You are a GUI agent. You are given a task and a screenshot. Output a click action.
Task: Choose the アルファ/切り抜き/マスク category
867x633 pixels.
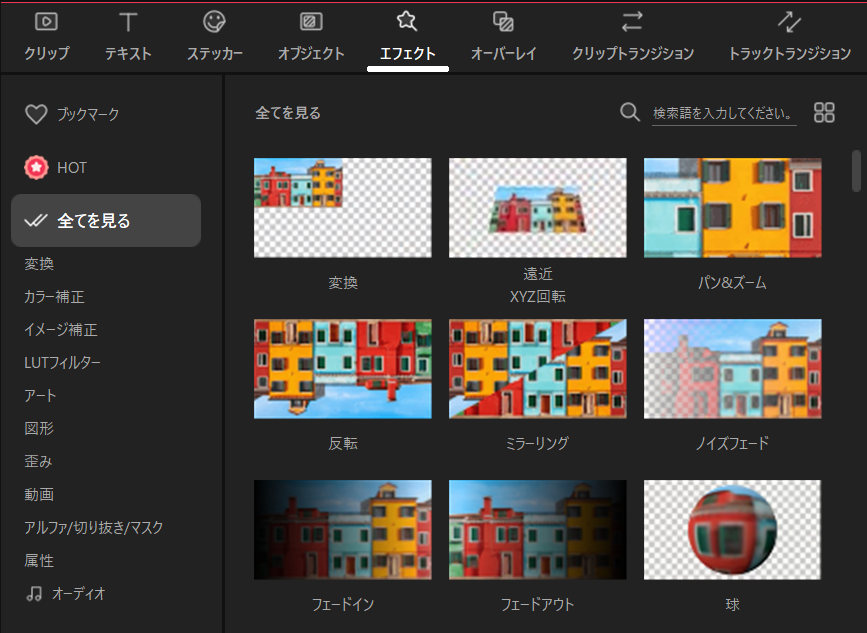[93, 527]
